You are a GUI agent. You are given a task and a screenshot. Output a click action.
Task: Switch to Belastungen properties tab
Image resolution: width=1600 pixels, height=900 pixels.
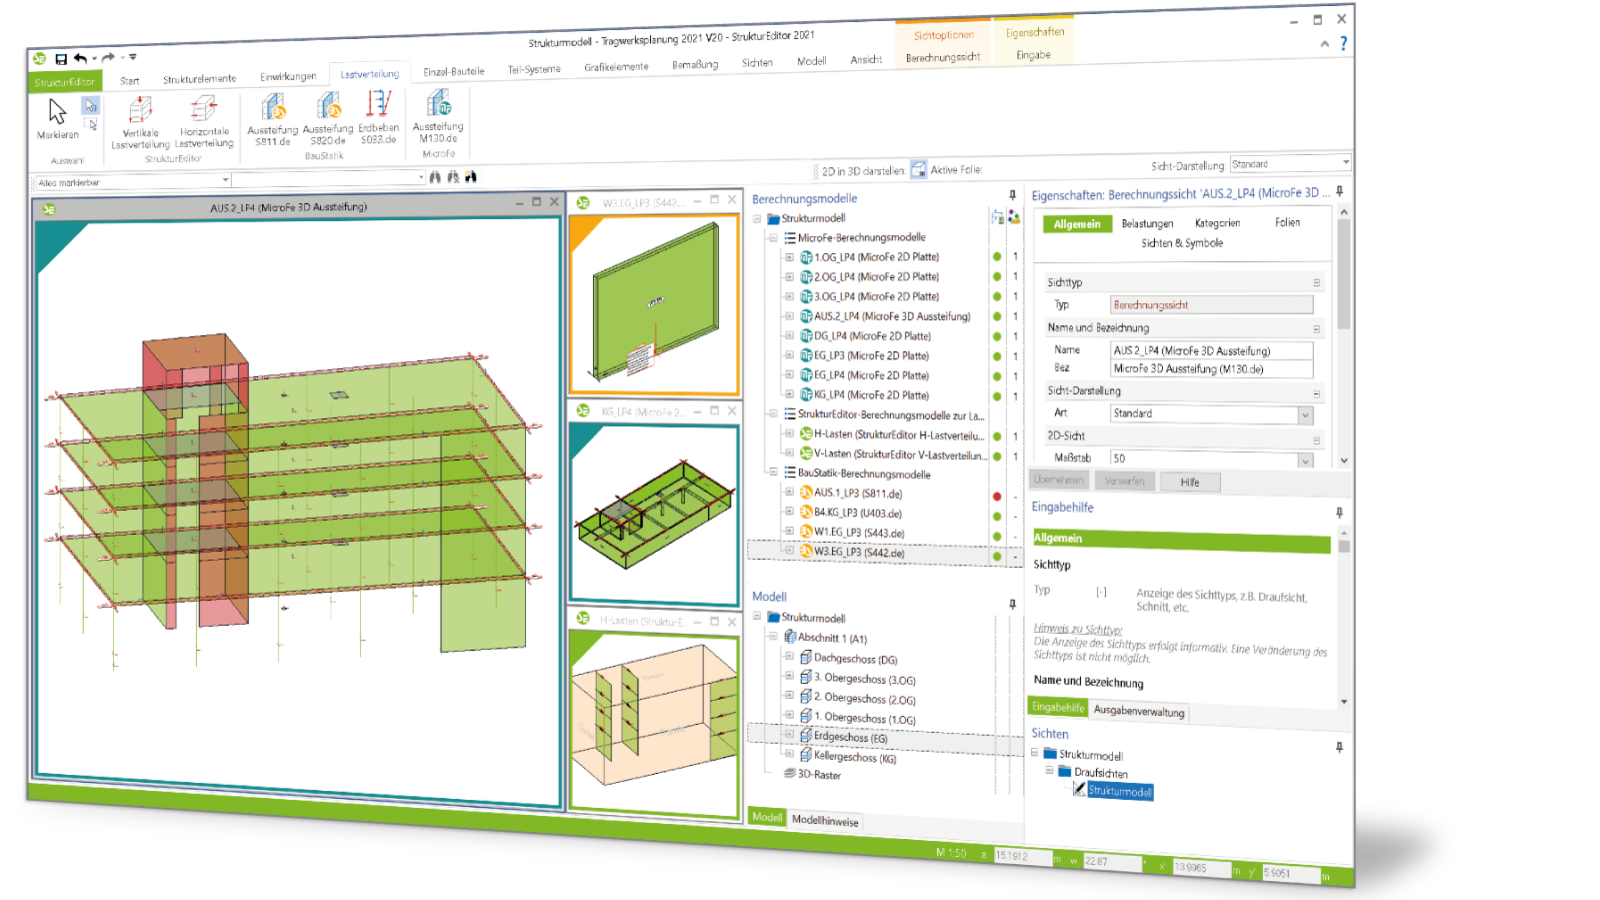(x=1147, y=224)
